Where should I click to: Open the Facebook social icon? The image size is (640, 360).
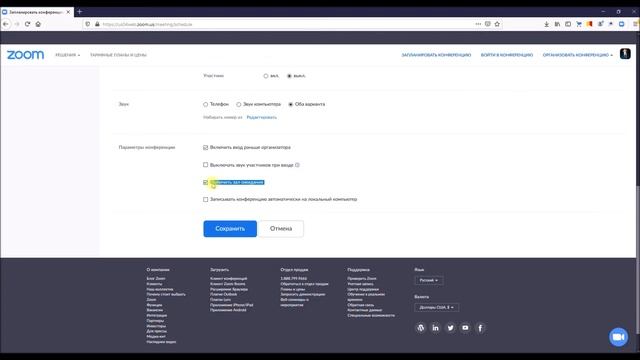pyautogui.click(x=480, y=328)
